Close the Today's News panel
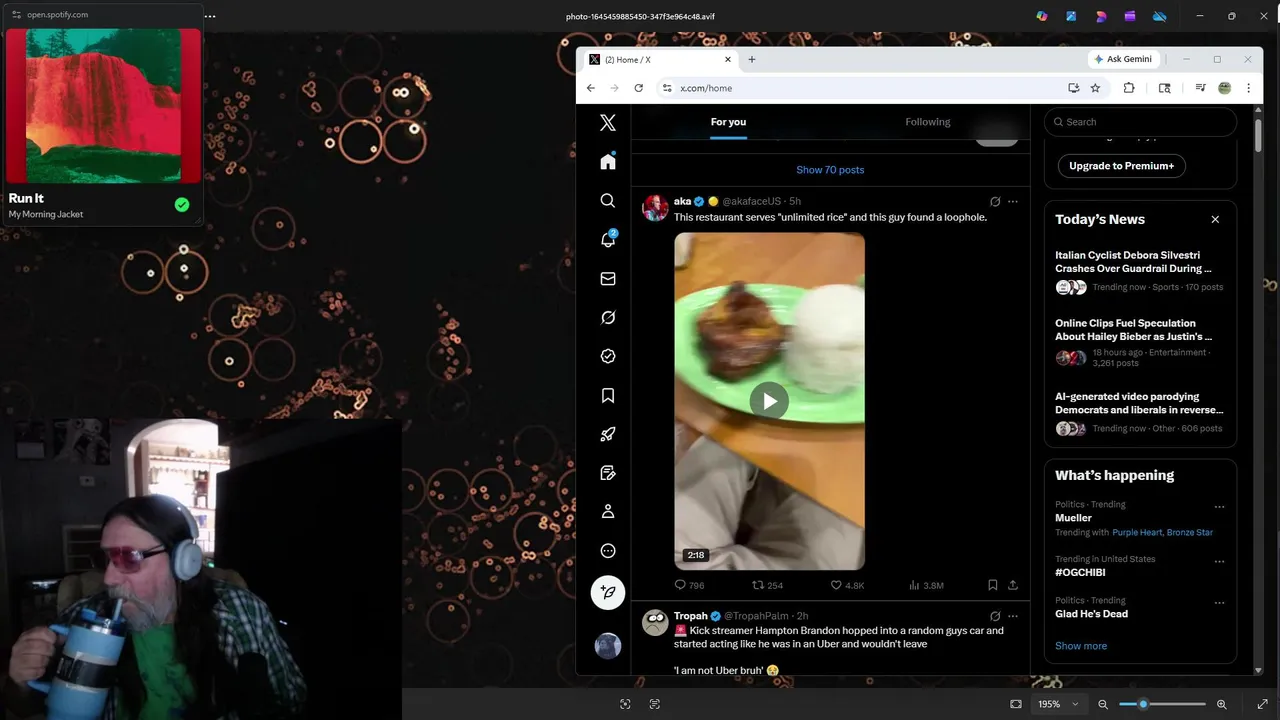 tap(1215, 220)
